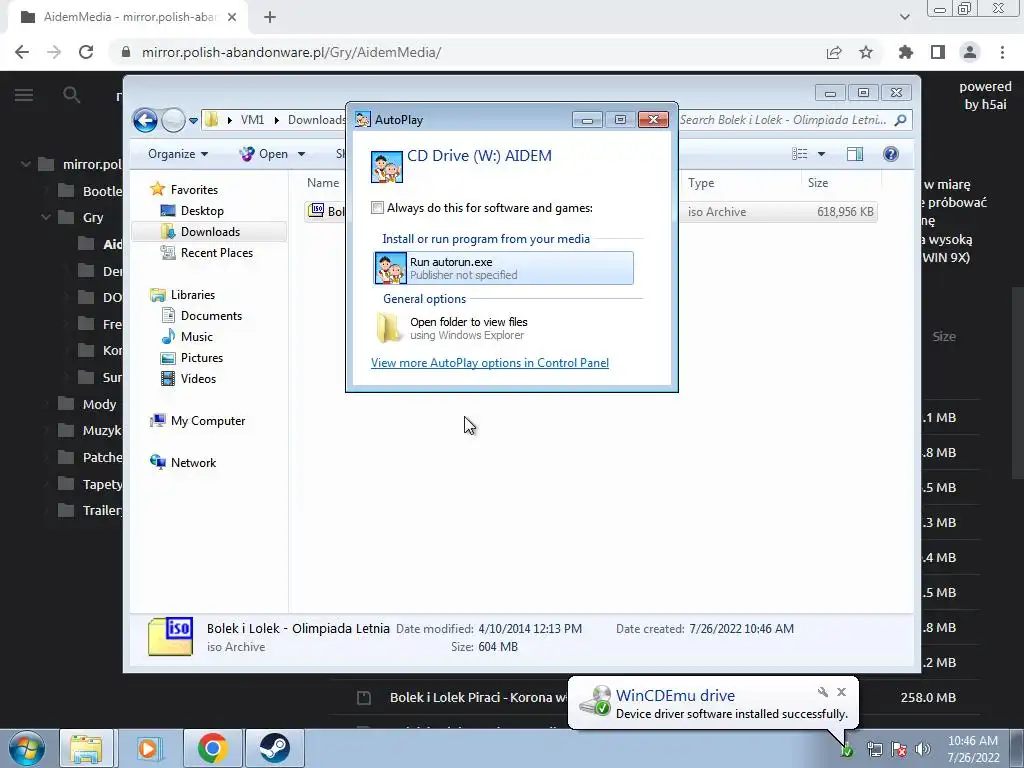Click the Explorer search magnifier icon
This screenshot has width=1024, height=768.
pyautogui.click(x=901, y=120)
